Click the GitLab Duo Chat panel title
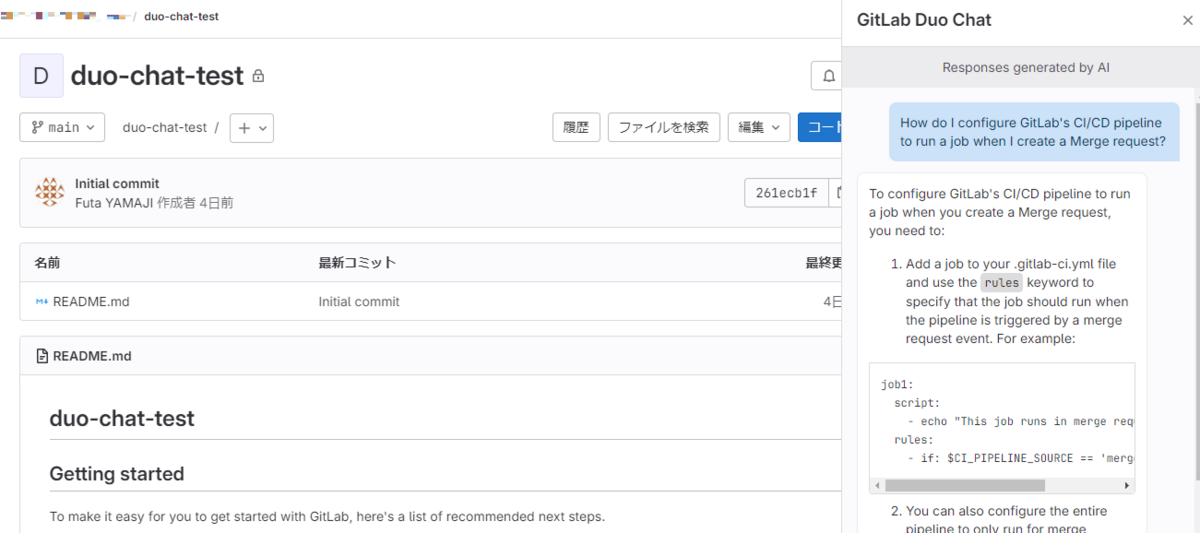The width and height of the screenshot is (1200, 533). [x=924, y=20]
